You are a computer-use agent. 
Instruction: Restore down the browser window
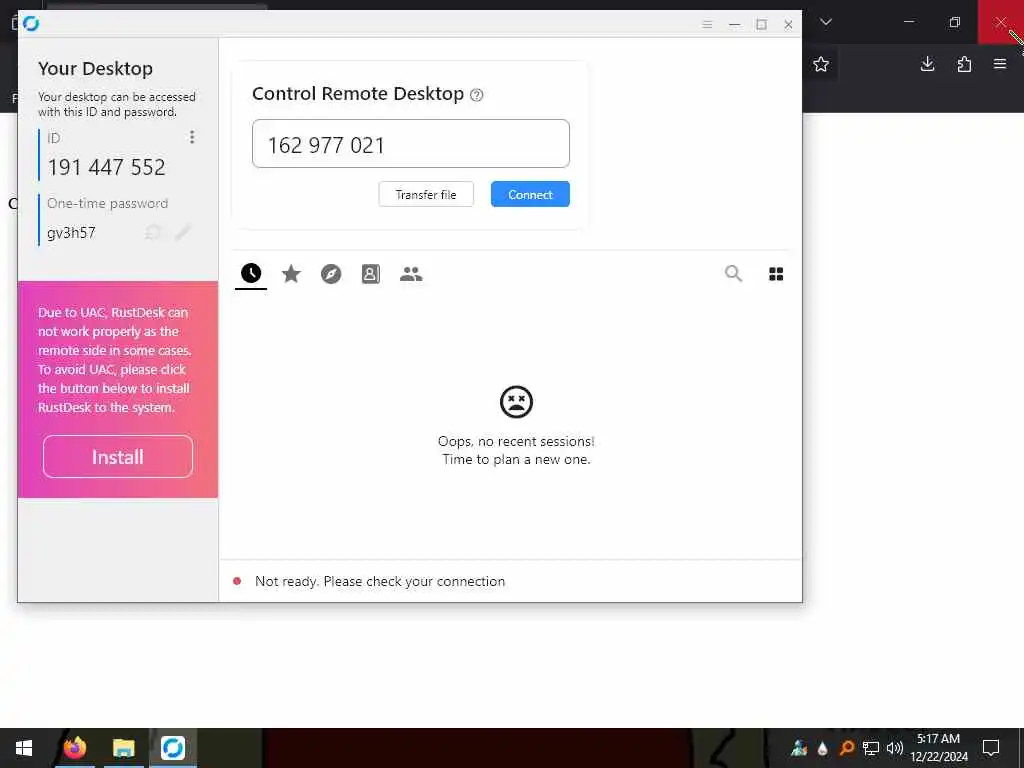(955, 22)
